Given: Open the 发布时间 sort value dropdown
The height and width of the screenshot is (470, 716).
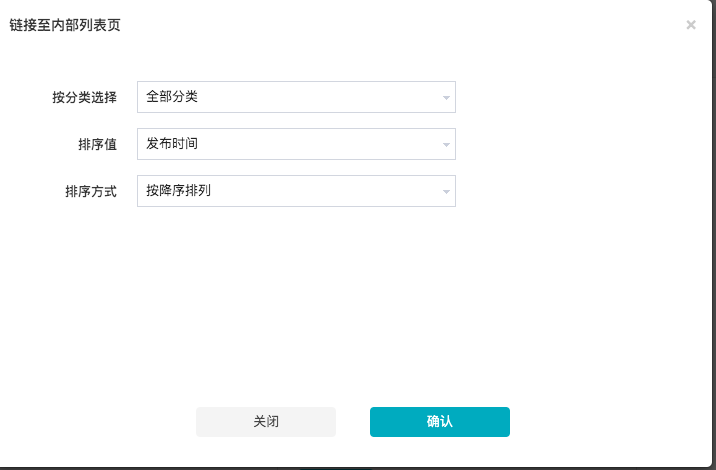Looking at the screenshot, I should pos(296,144).
